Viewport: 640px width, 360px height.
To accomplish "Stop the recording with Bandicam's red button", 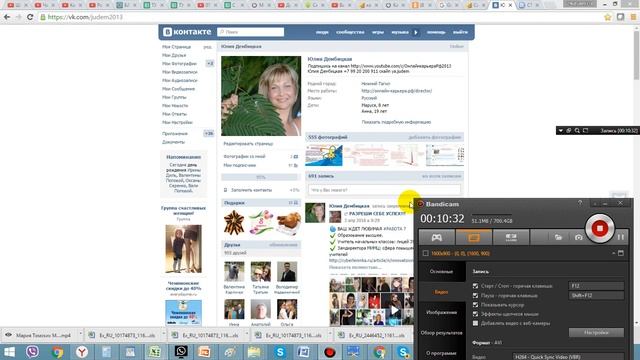I will coord(600,229).
